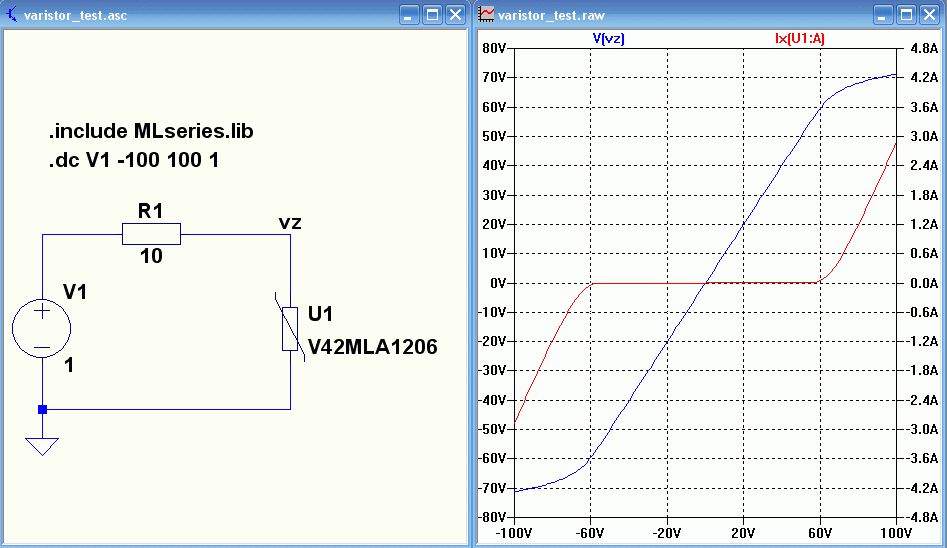947x548 pixels.
Task: Click the ground symbol in schematic
Action: 42,446
